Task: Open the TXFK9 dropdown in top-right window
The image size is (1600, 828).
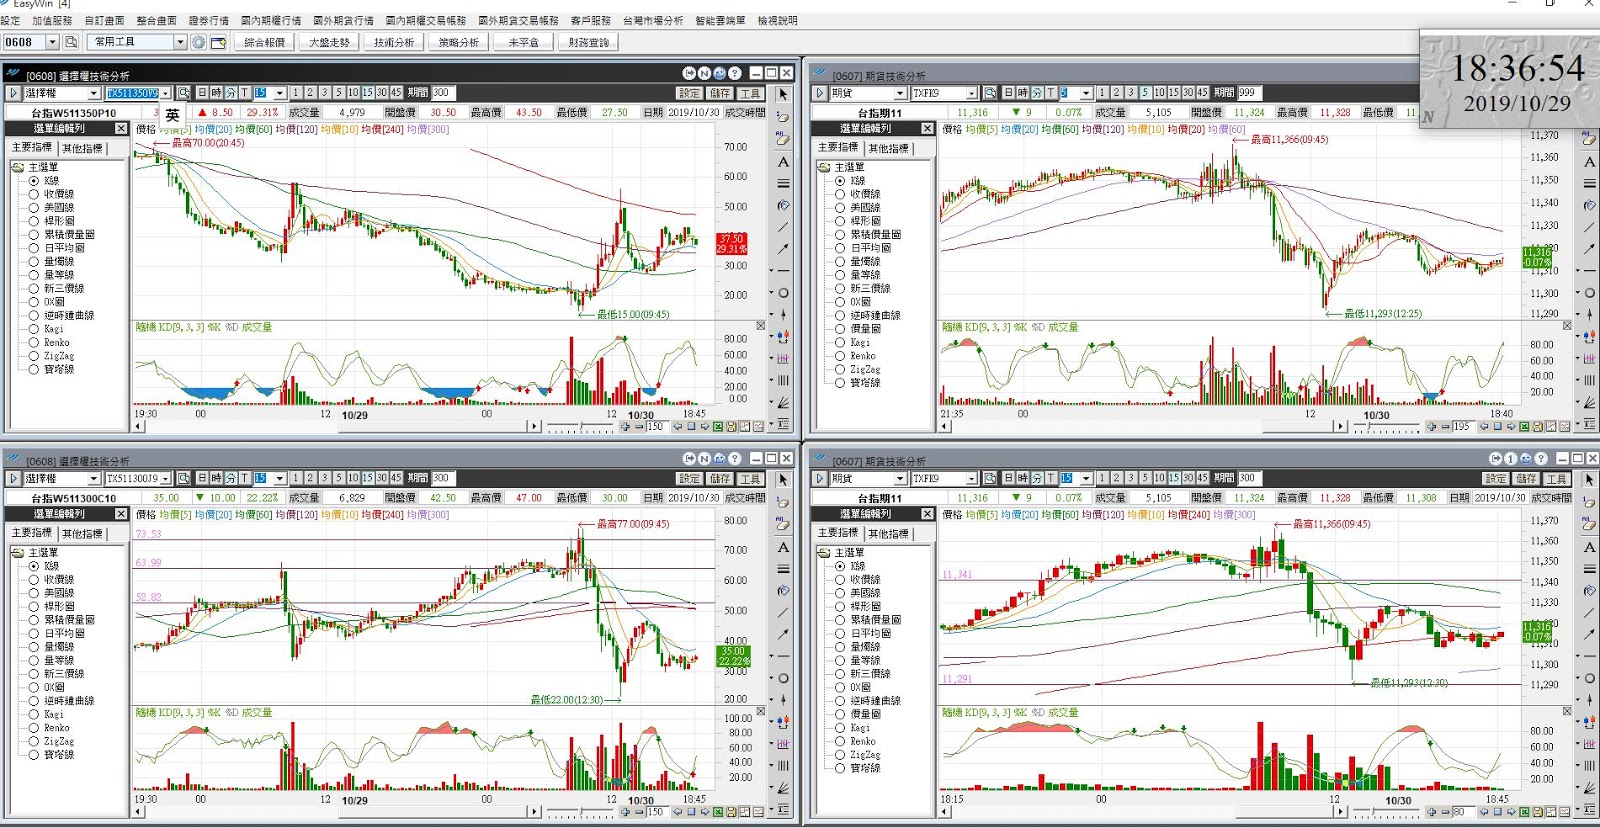Action: click(971, 93)
